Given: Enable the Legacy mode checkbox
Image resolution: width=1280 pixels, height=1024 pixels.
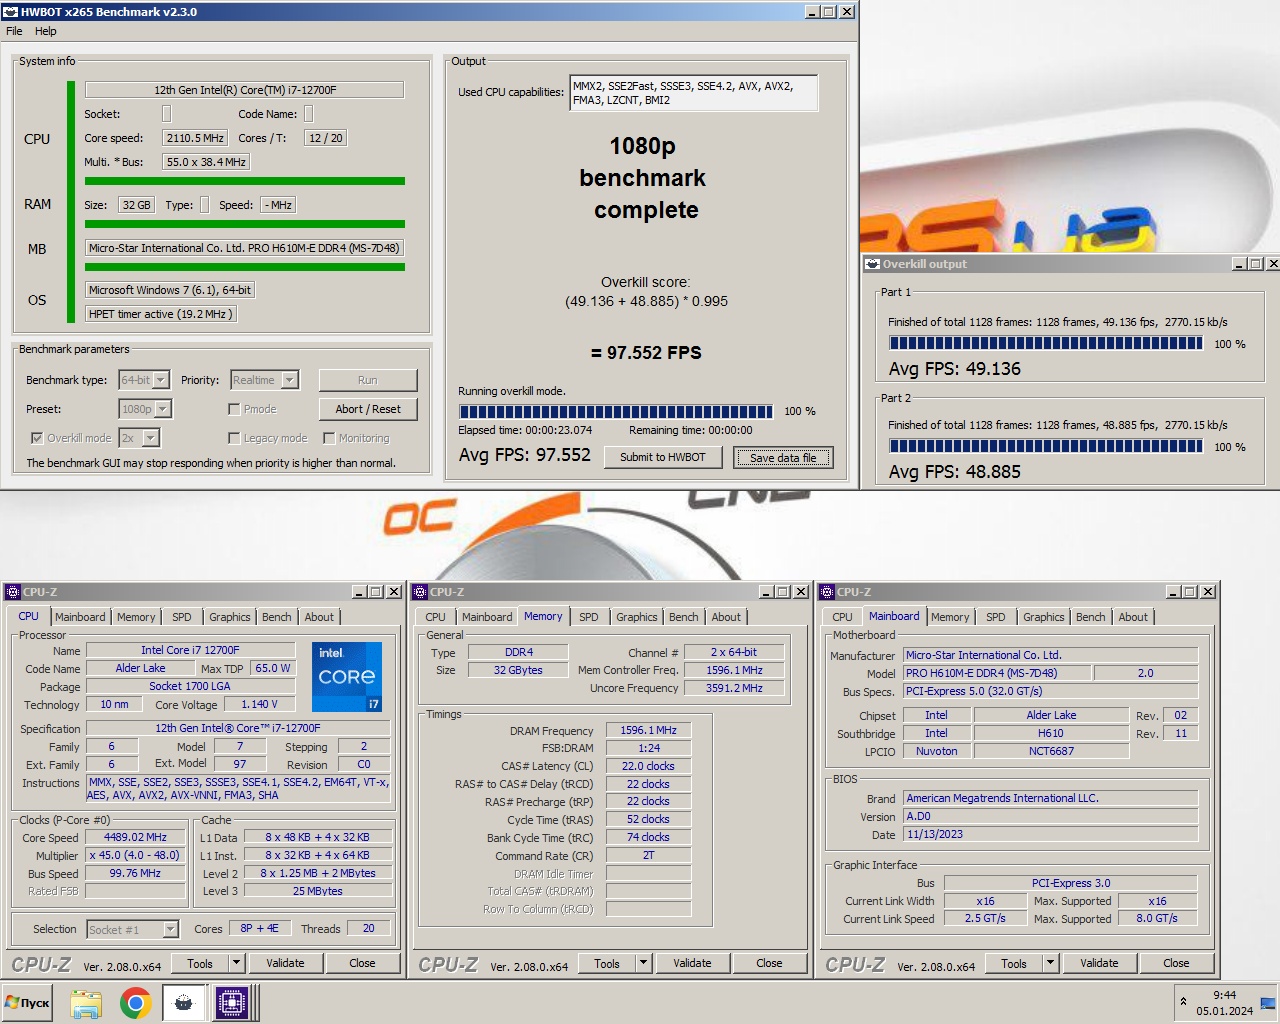Looking at the screenshot, I should [234, 438].
